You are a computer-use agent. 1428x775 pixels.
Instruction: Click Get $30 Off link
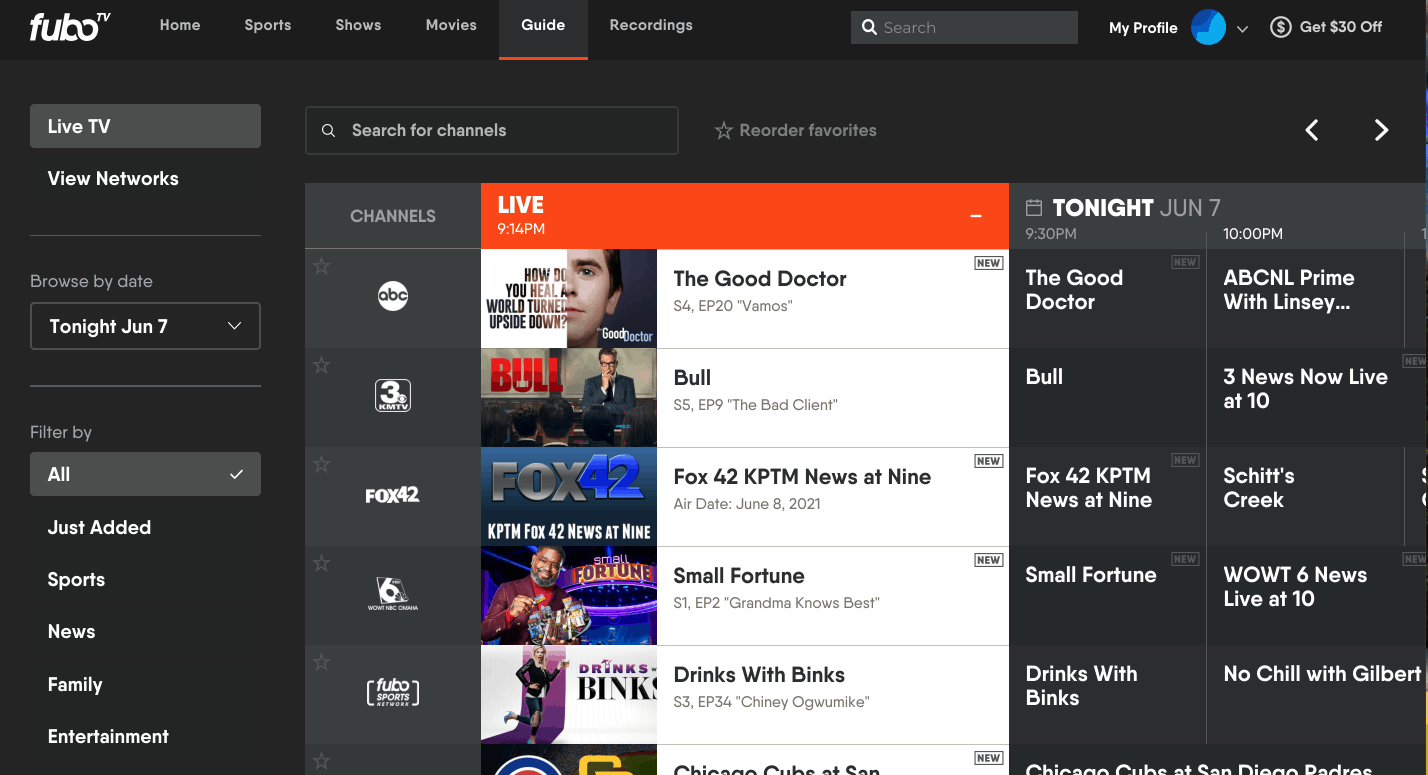click(1326, 27)
